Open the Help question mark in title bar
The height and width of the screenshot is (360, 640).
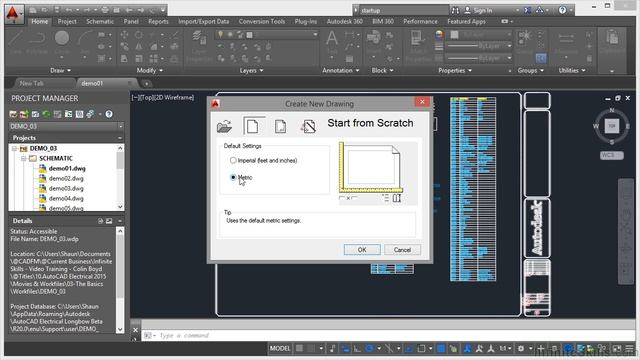562,10
